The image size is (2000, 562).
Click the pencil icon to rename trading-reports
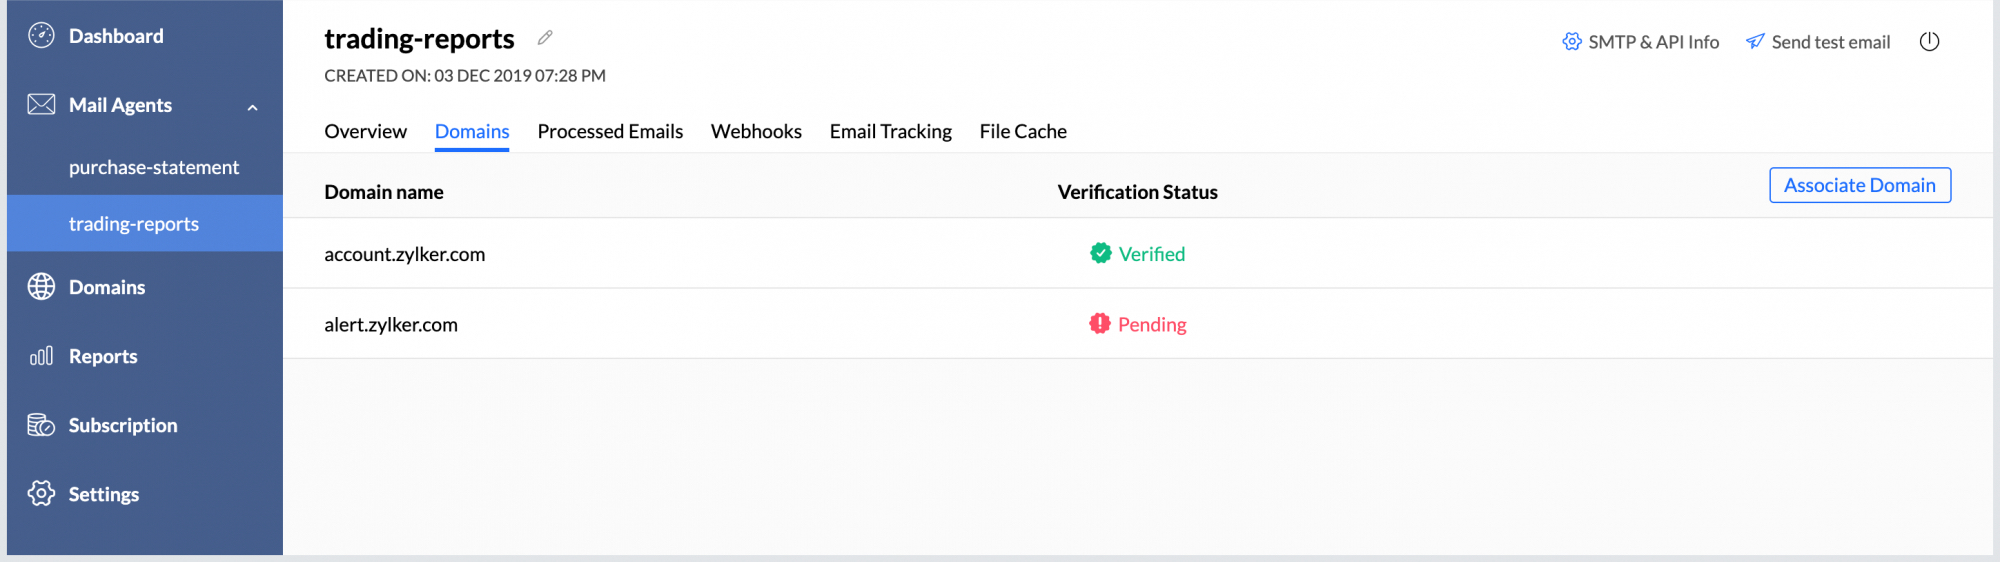[x=545, y=38]
